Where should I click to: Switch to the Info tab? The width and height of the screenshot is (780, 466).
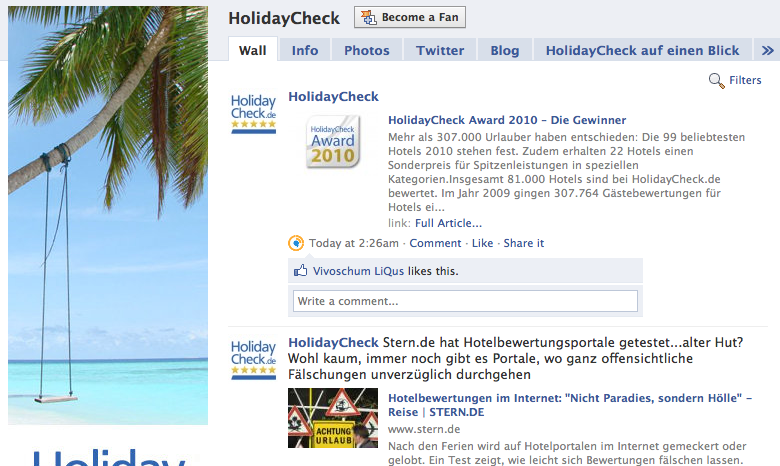point(305,50)
